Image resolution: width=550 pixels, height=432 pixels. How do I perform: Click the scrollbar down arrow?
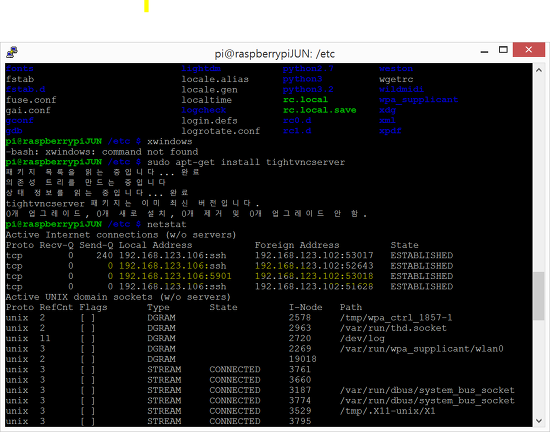539,420
